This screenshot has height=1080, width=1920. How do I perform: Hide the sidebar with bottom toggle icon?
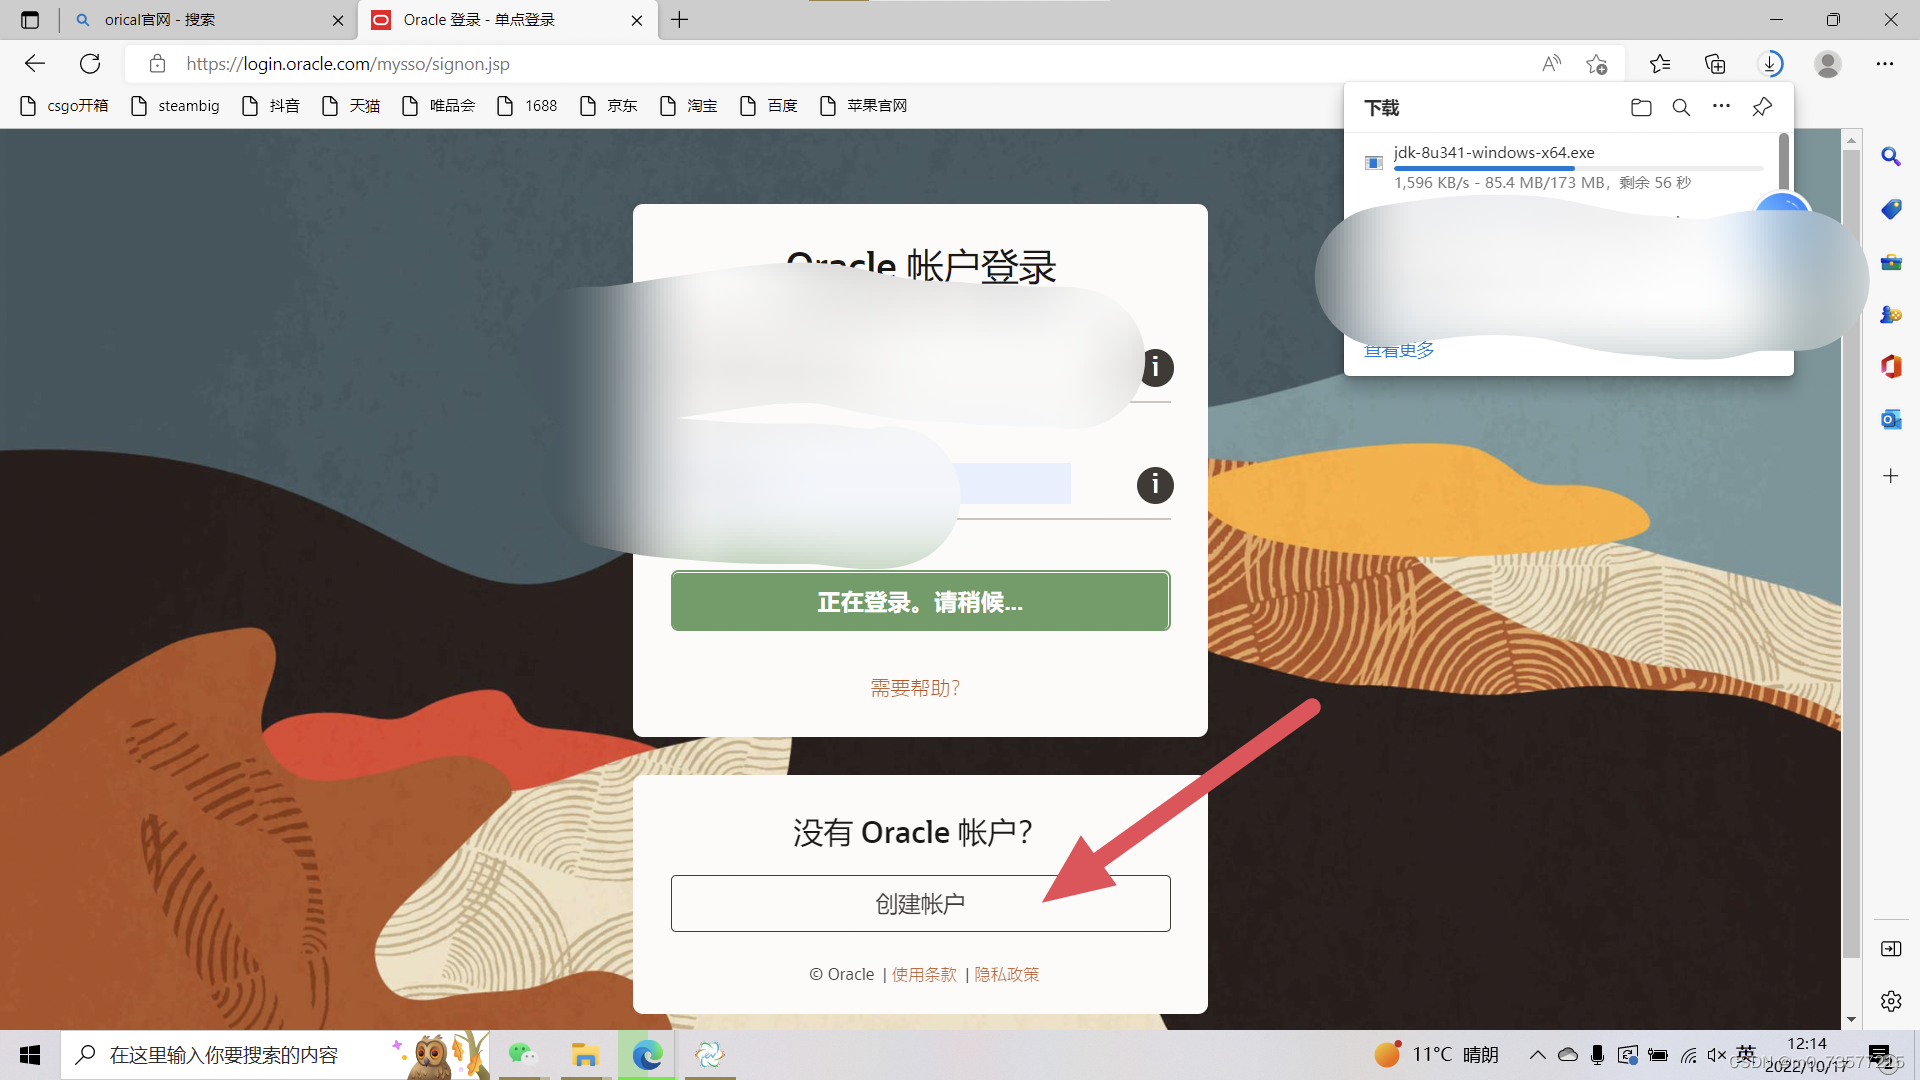tap(1890, 948)
